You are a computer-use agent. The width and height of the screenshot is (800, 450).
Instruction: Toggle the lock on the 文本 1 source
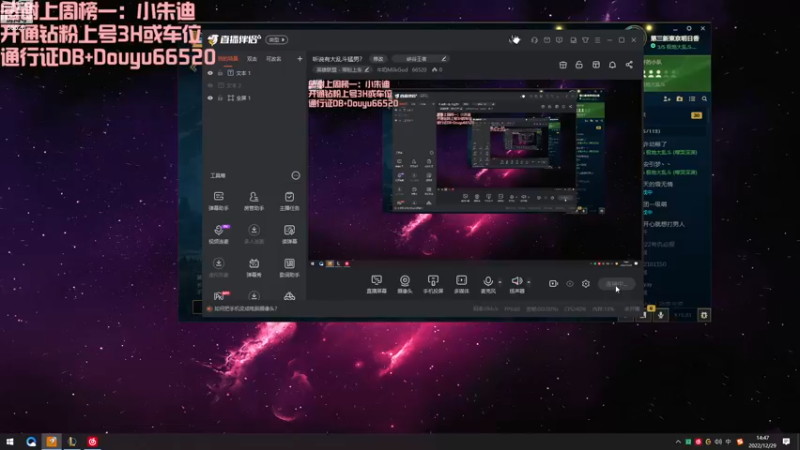click(x=220, y=73)
